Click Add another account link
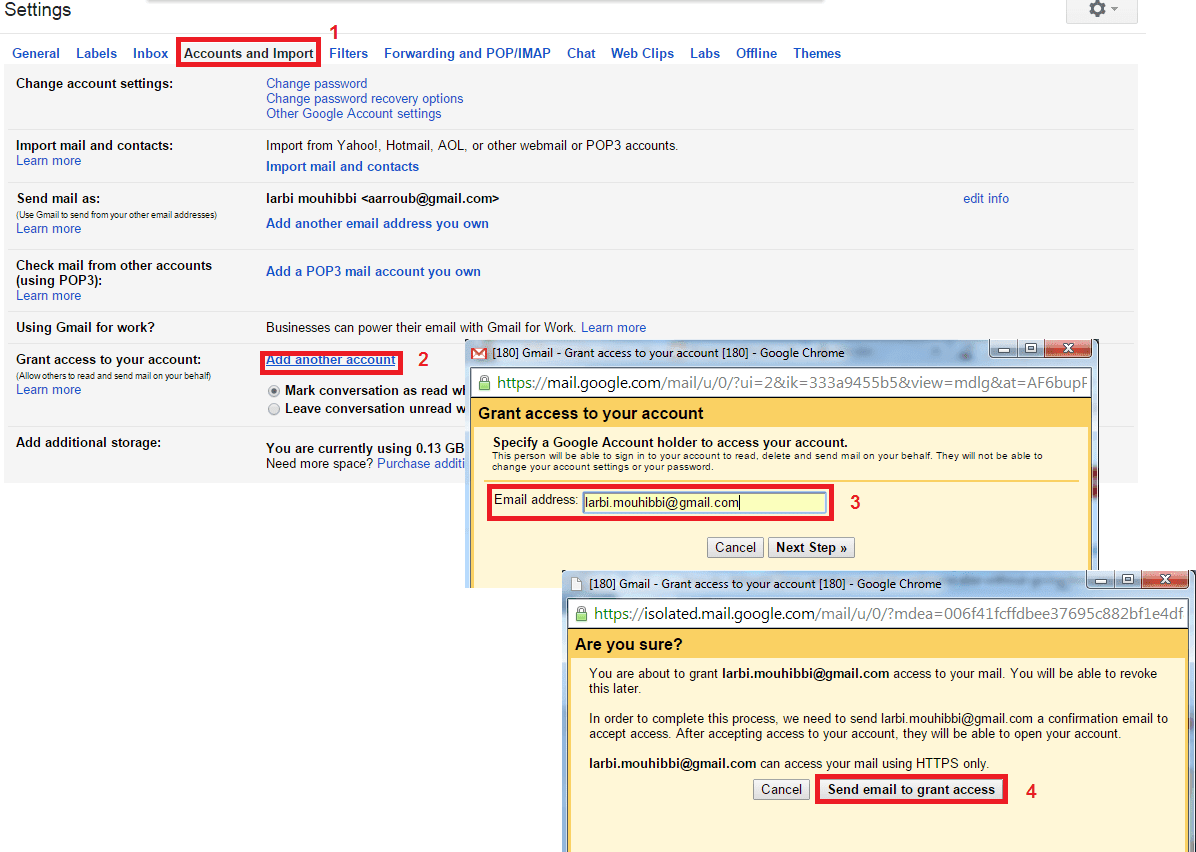The height and width of the screenshot is (852, 1196). [x=330, y=359]
